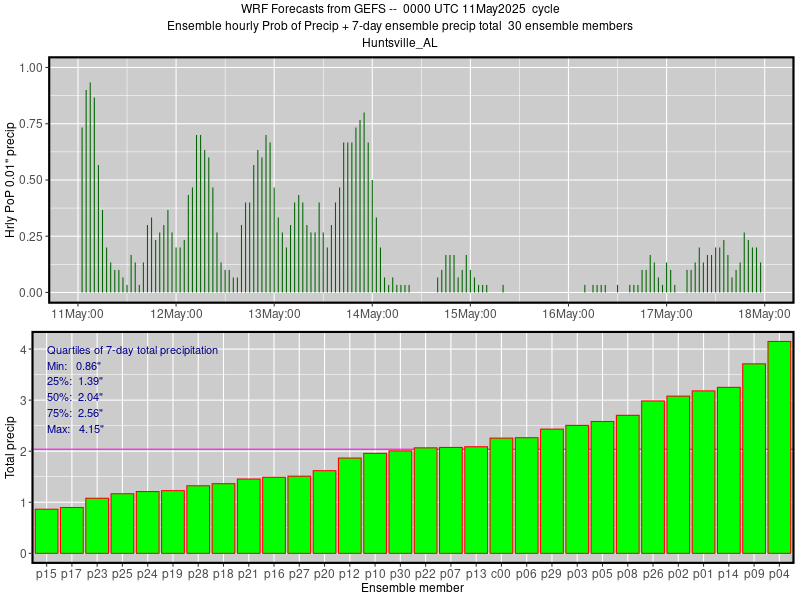The image size is (800, 600).
Task: Select the green bar for member p09
Action: click(754, 459)
